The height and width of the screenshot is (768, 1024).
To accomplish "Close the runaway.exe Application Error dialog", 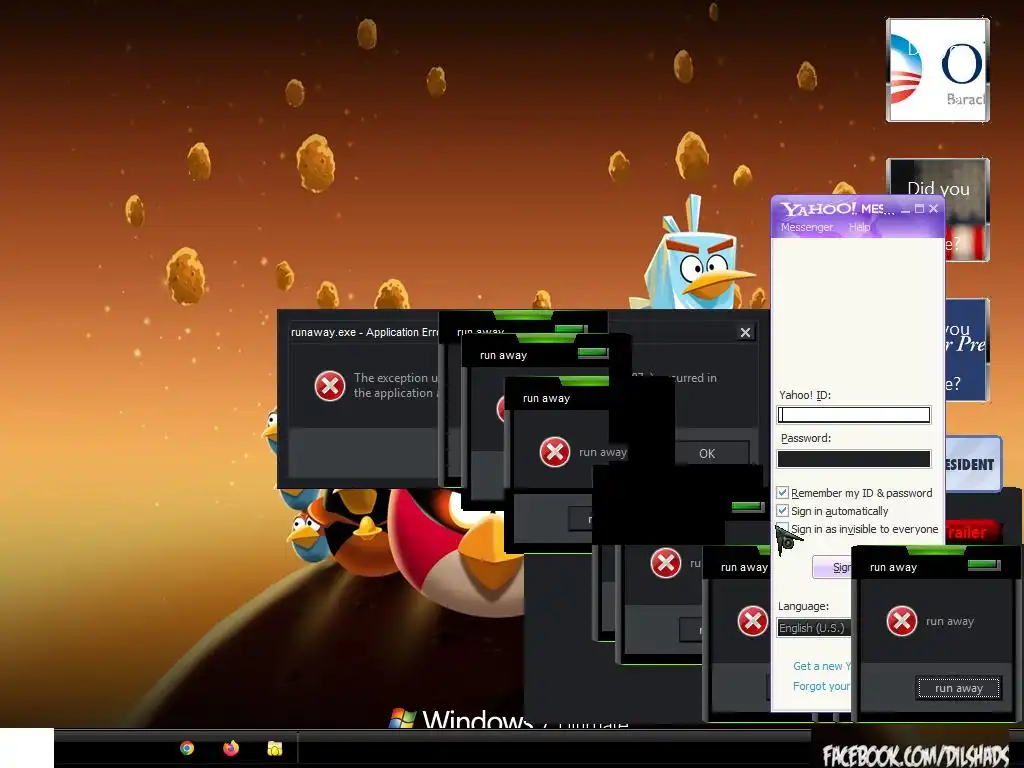I will (745, 332).
